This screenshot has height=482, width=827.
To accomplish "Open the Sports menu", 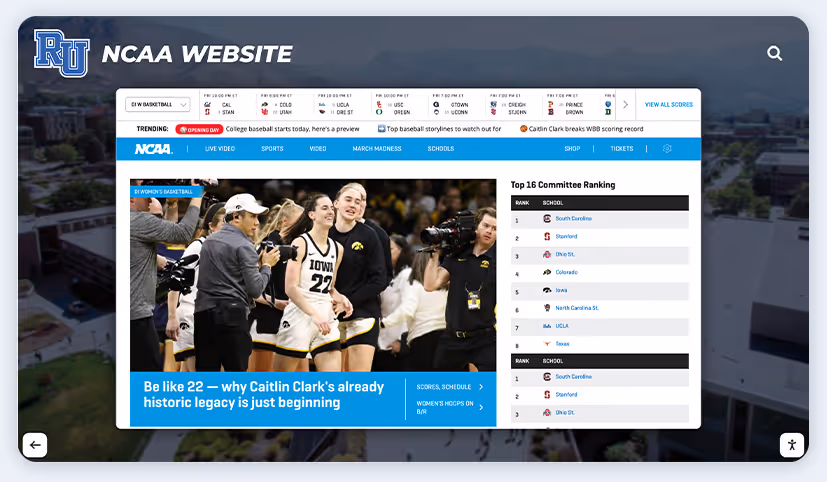I will [x=272, y=149].
